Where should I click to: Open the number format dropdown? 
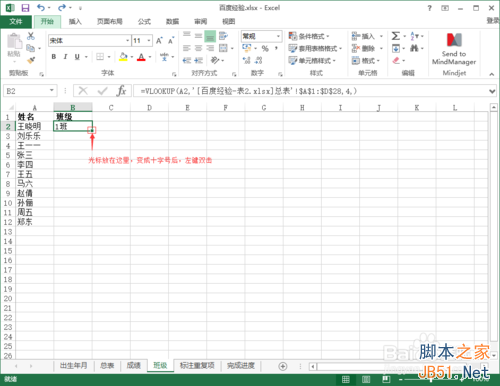click(278, 36)
